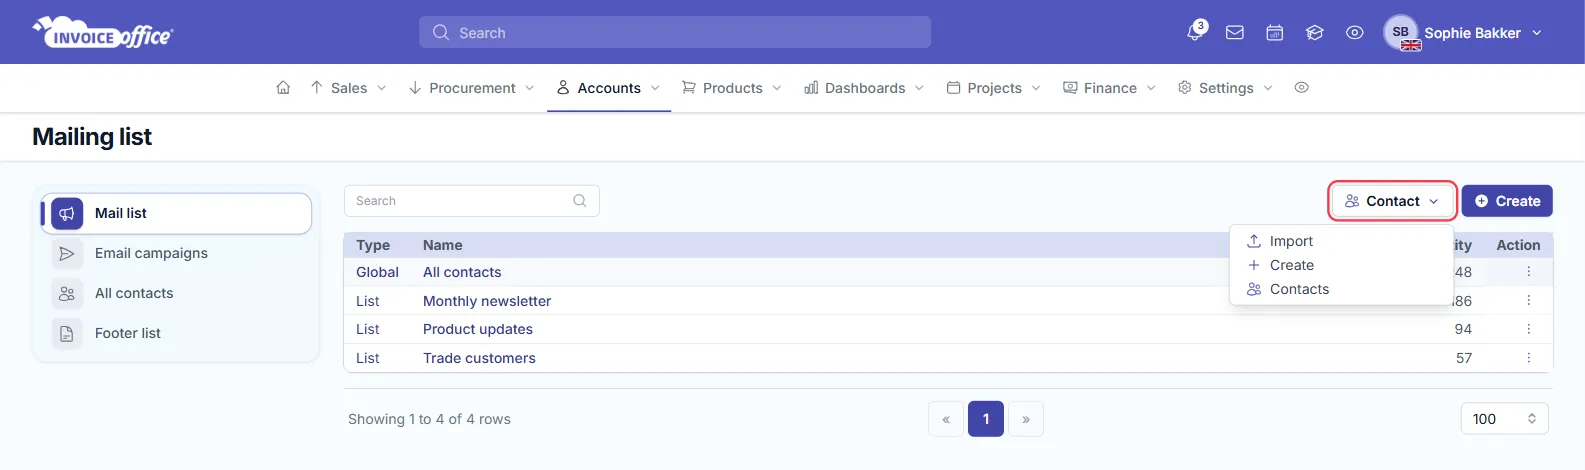Open the Dashboards menu

[865, 88]
